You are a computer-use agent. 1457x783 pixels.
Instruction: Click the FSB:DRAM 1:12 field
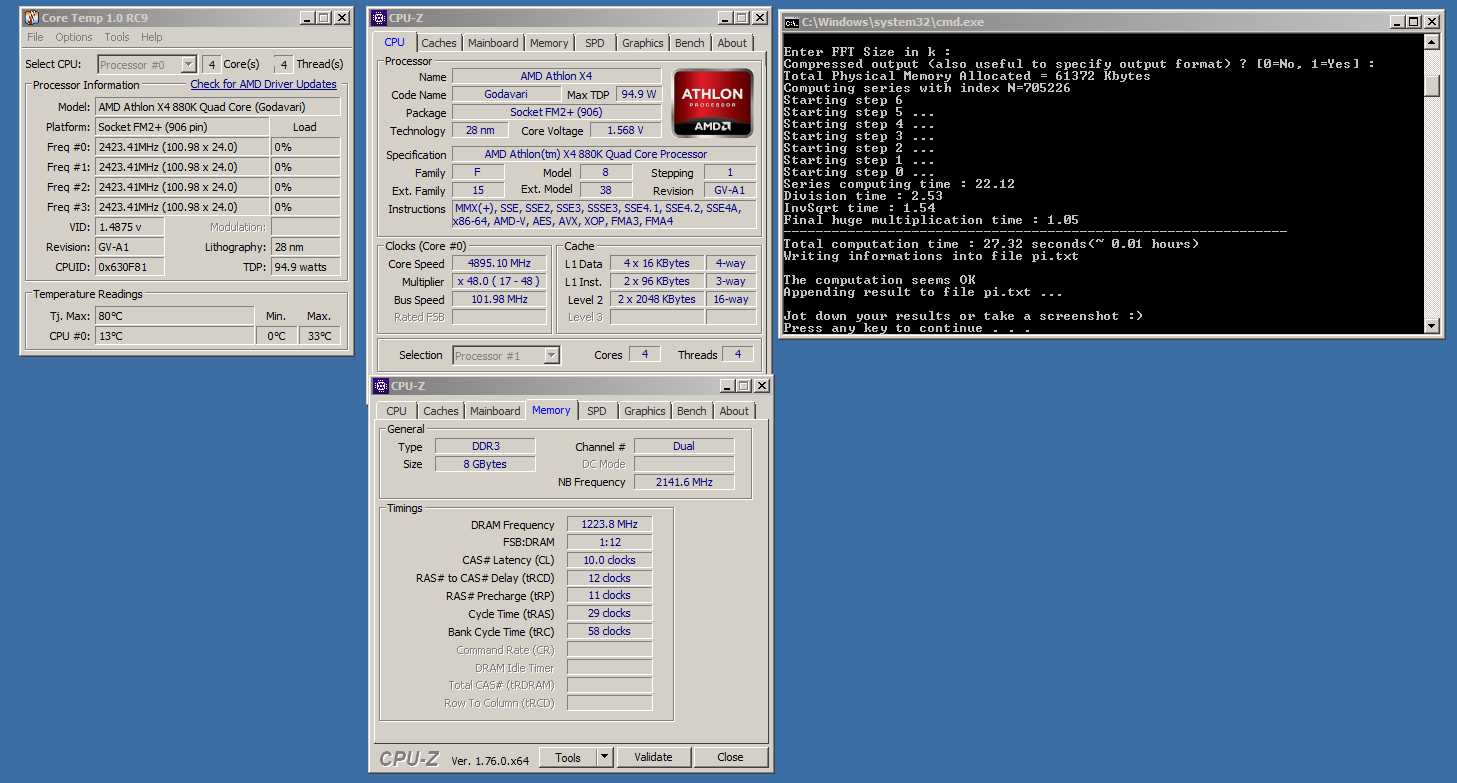coord(609,542)
